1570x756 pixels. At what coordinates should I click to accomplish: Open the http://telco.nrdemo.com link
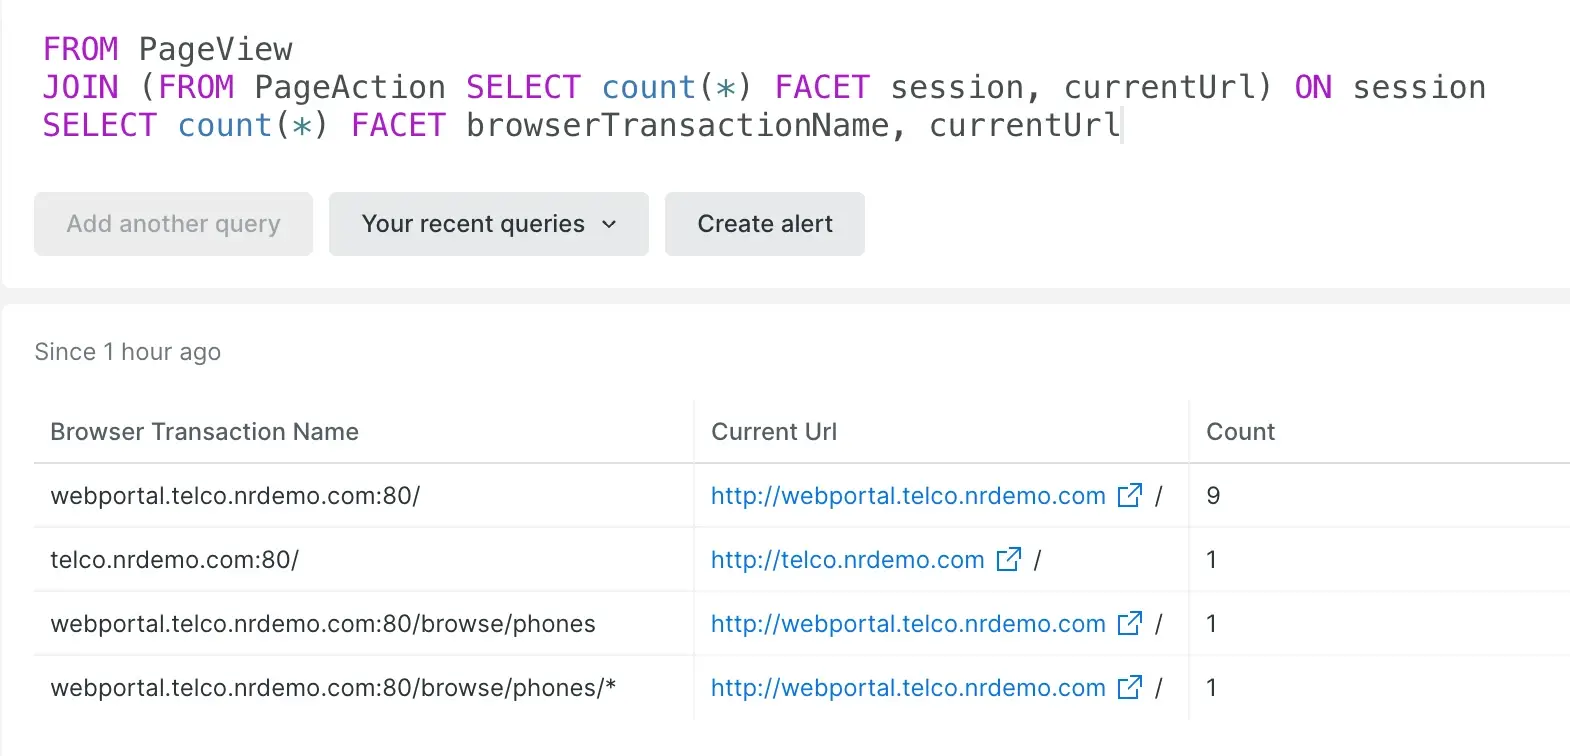click(x=847, y=560)
